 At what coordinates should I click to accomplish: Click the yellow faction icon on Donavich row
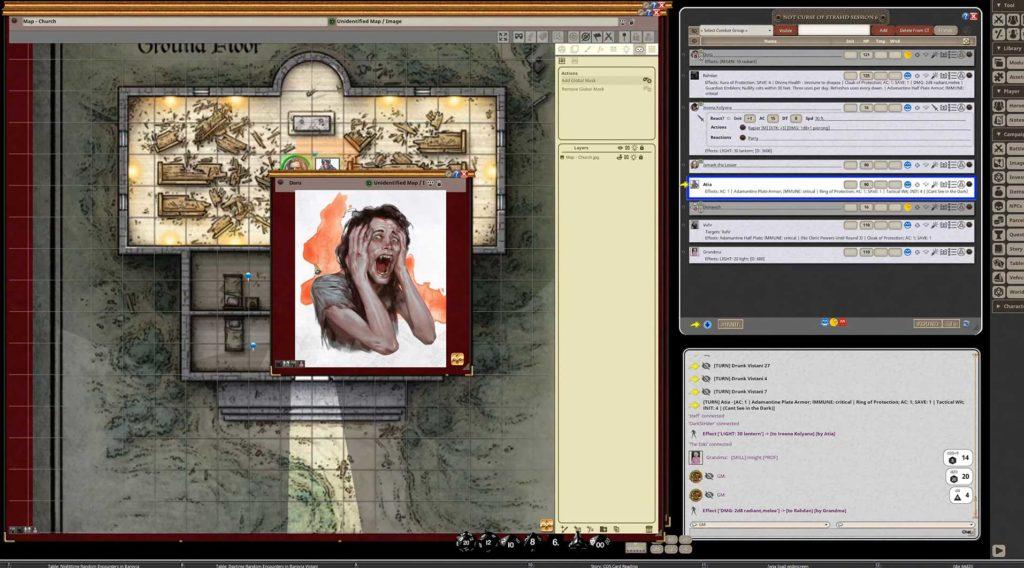(x=907, y=208)
